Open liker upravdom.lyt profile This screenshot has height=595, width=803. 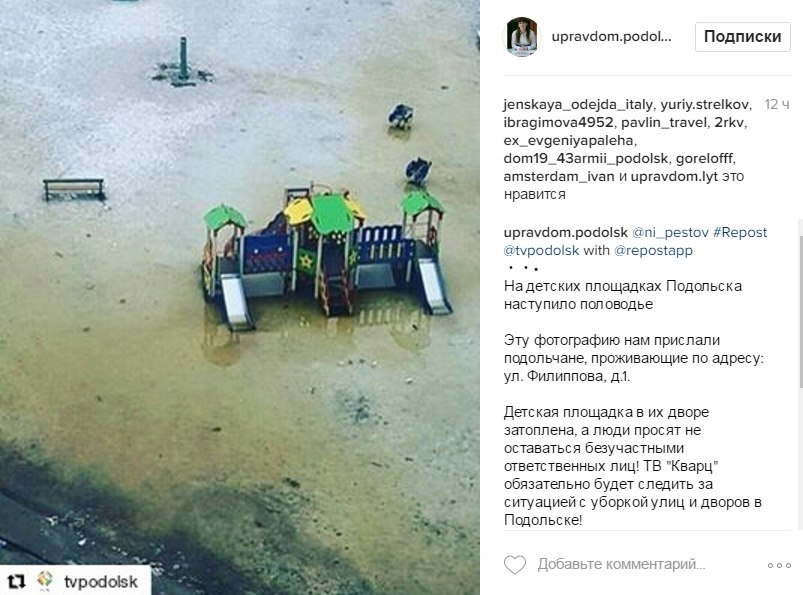[x=674, y=177]
